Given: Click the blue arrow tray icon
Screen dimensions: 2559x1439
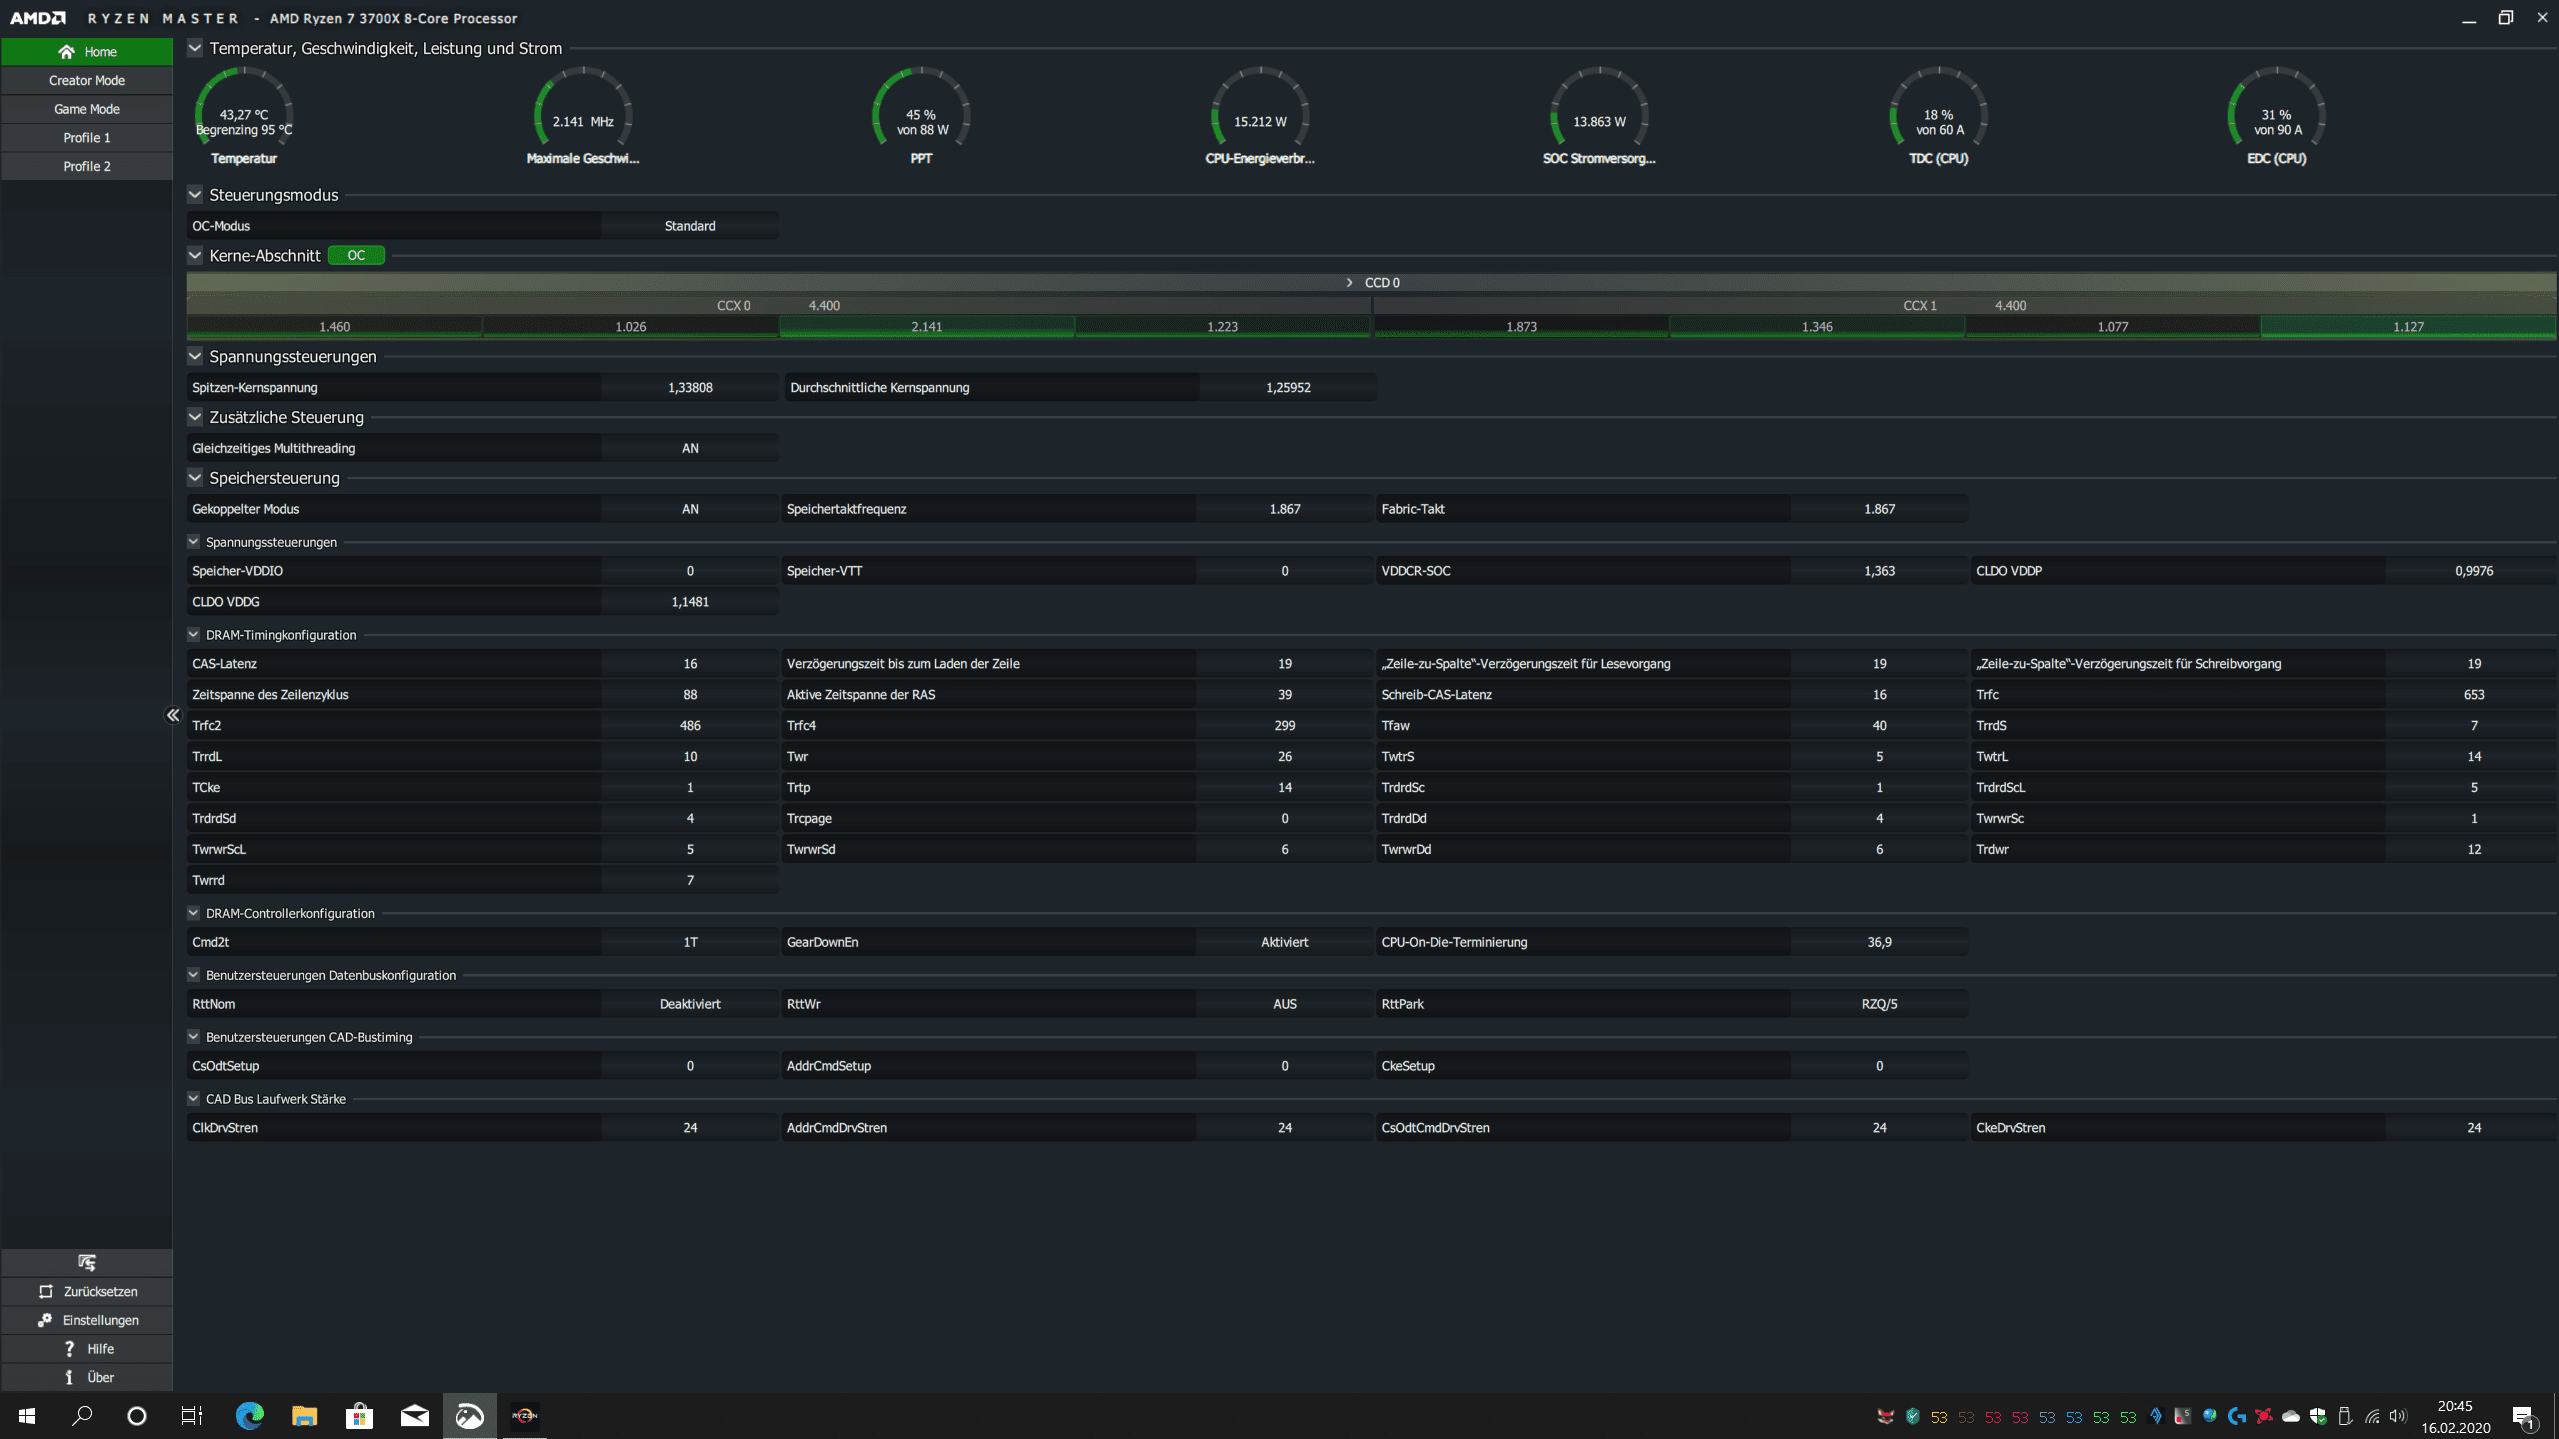Looking at the screenshot, I should 2156,1416.
